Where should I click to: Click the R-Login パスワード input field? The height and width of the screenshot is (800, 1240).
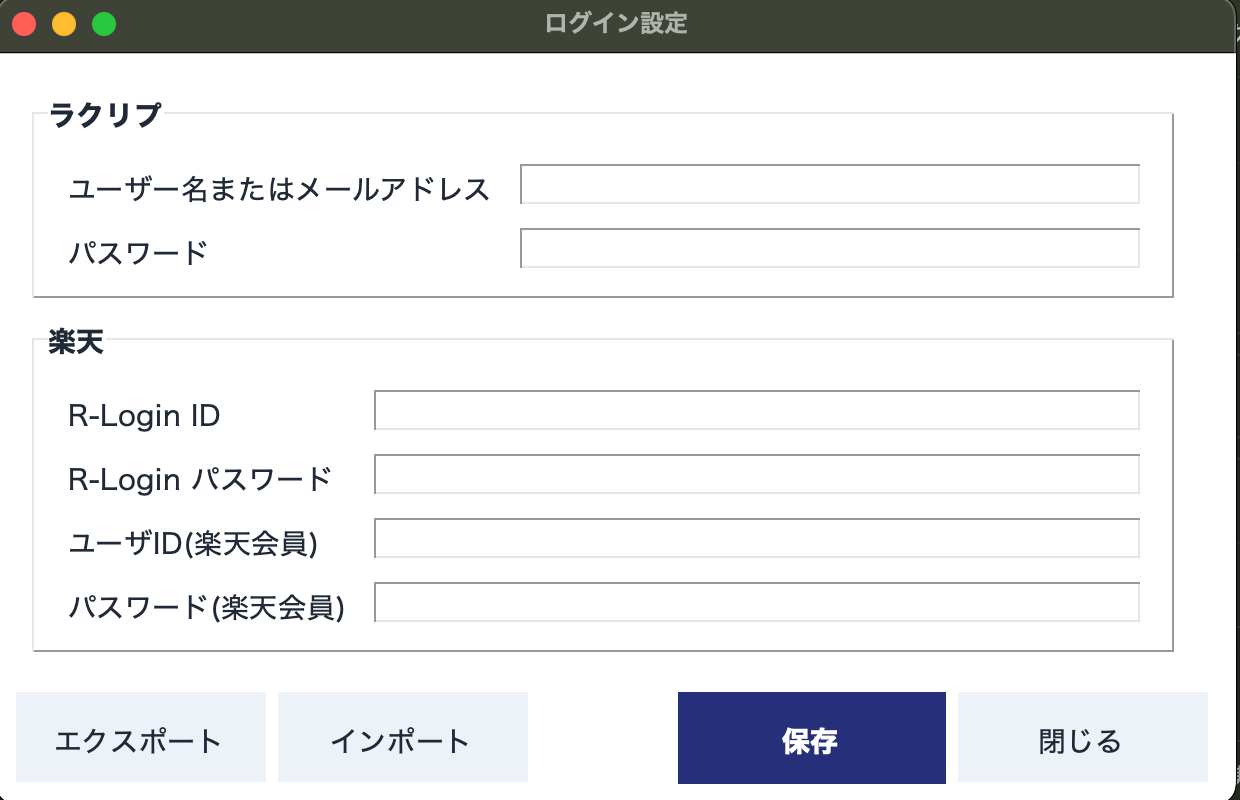[x=756, y=475]
